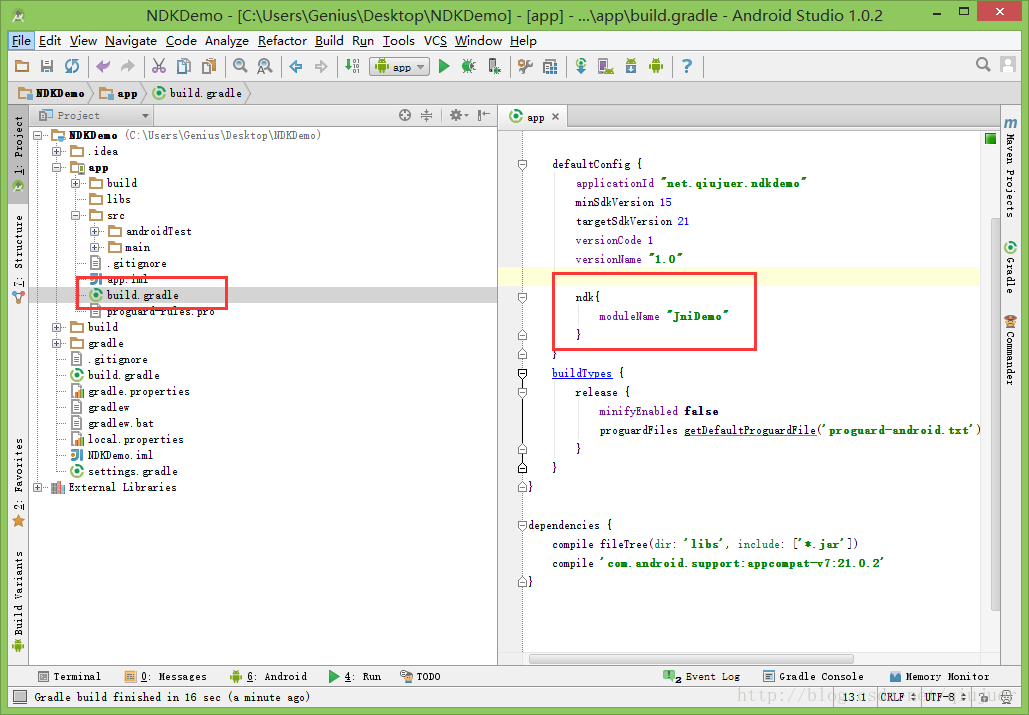Run the app with green play icon
The width and height of the screenshot is (1029, 715).
coord(444,66)
